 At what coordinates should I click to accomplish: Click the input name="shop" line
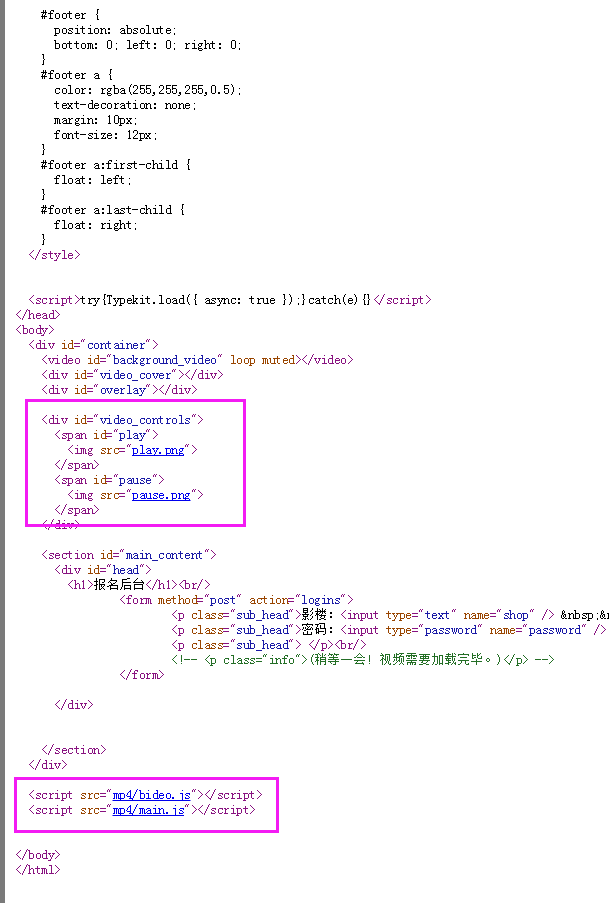[x=389, y=614]
